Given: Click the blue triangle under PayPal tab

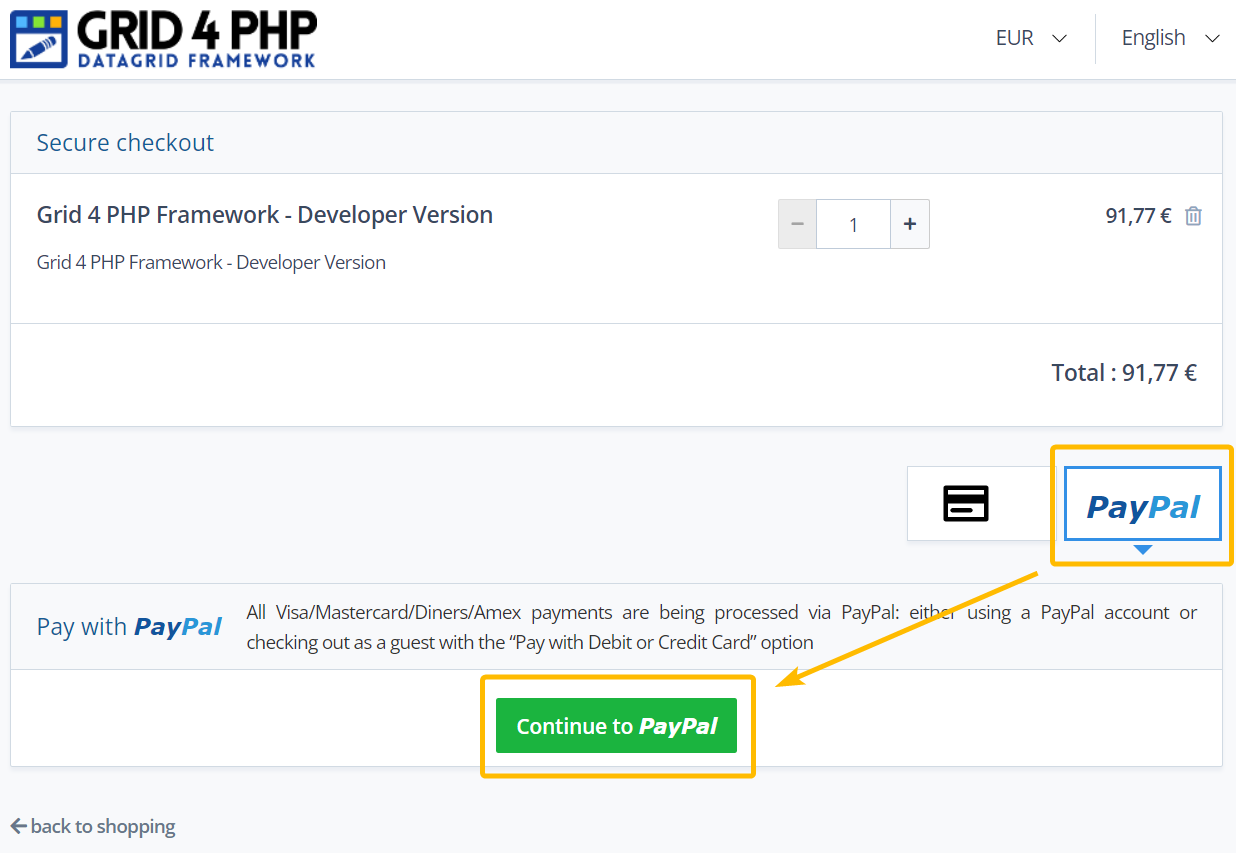Looking at the screenshot, I should coord(1143,549).
